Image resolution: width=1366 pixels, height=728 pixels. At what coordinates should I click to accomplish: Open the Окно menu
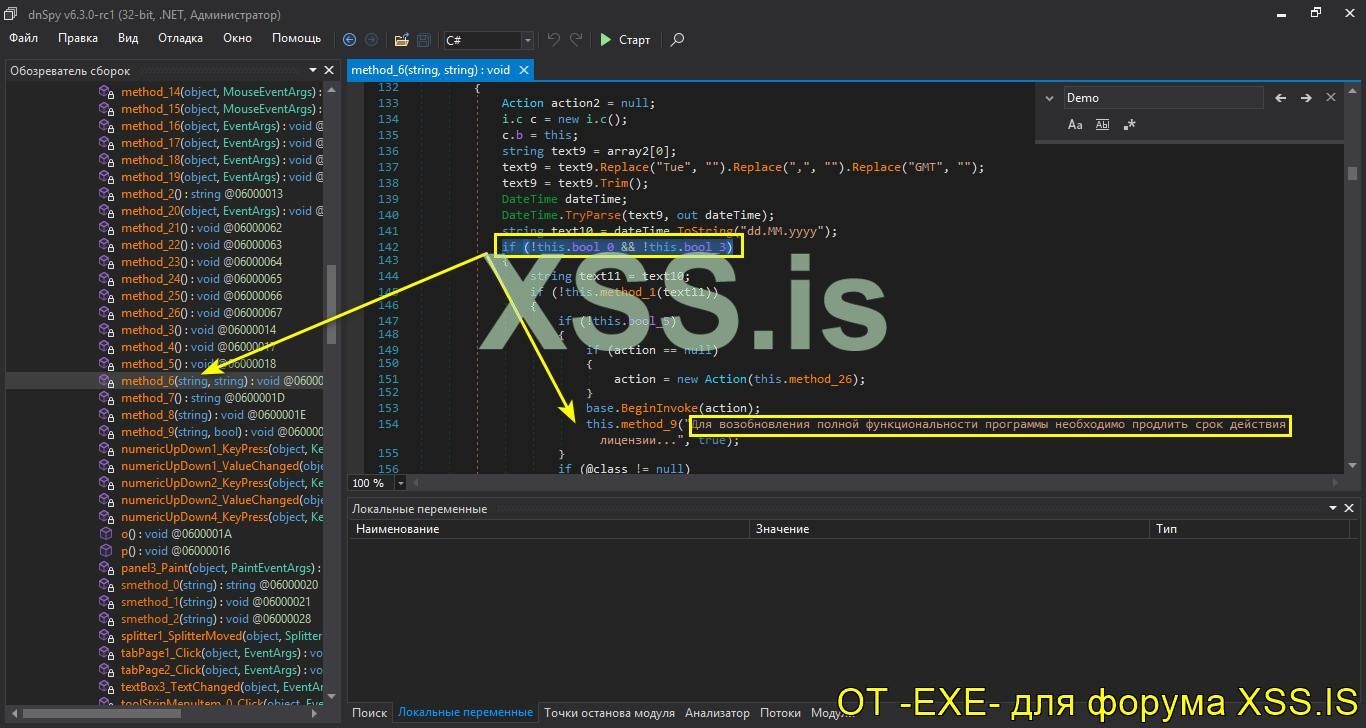coord(237,38)
